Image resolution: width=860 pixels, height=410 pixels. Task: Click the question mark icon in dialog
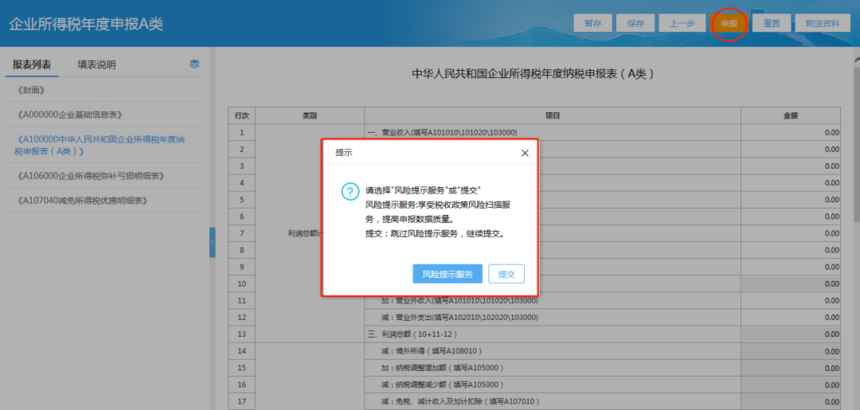350,191
